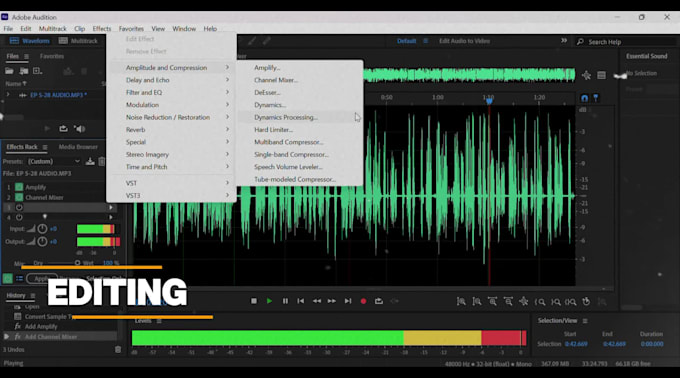Toggle main Effects Rack power state
This screenshot has width=680, height=378.
(7, 278)
